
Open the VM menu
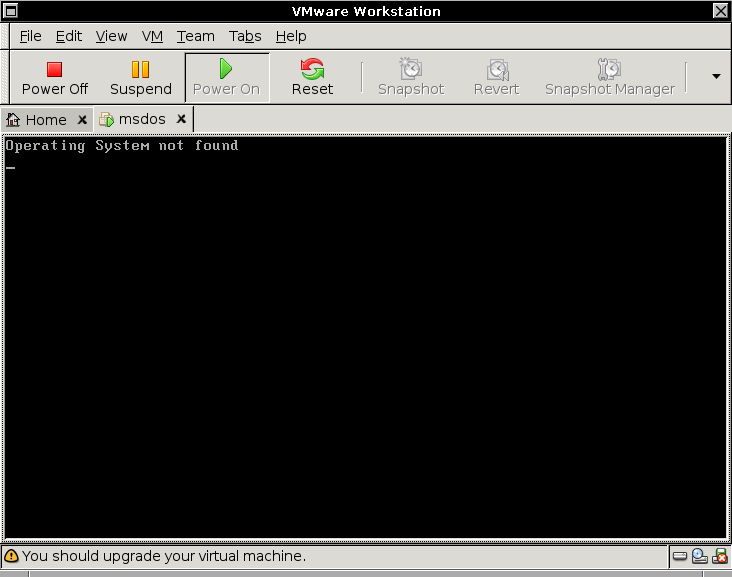click(x=152, y=36)
